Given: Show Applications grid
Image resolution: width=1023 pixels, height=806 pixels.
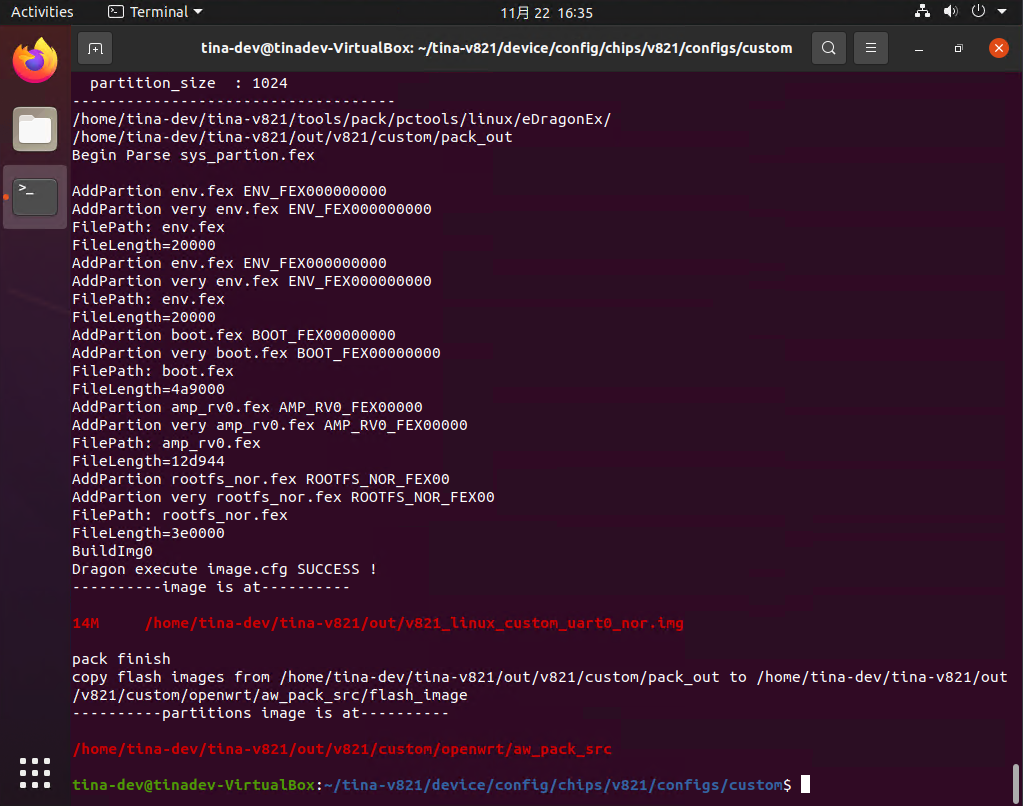Looking at the screenshot, I should (35, 773).
